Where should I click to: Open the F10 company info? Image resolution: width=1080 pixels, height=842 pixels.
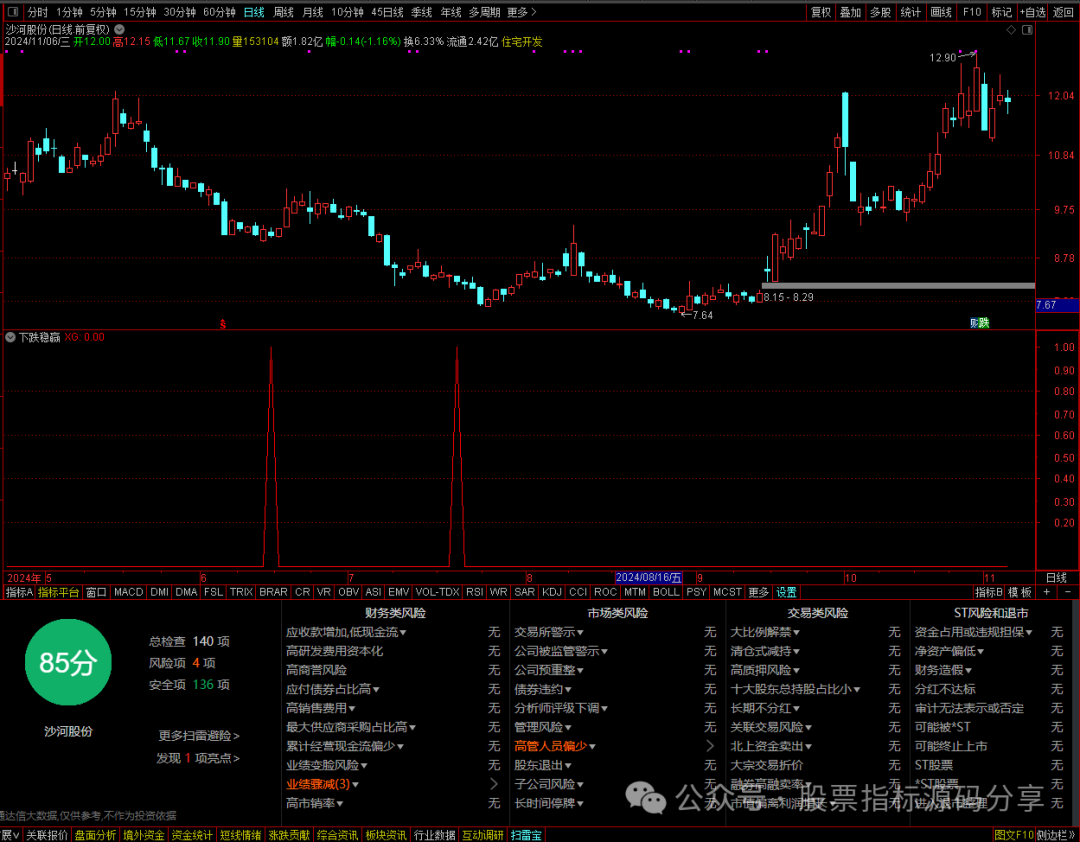[972, 12]
